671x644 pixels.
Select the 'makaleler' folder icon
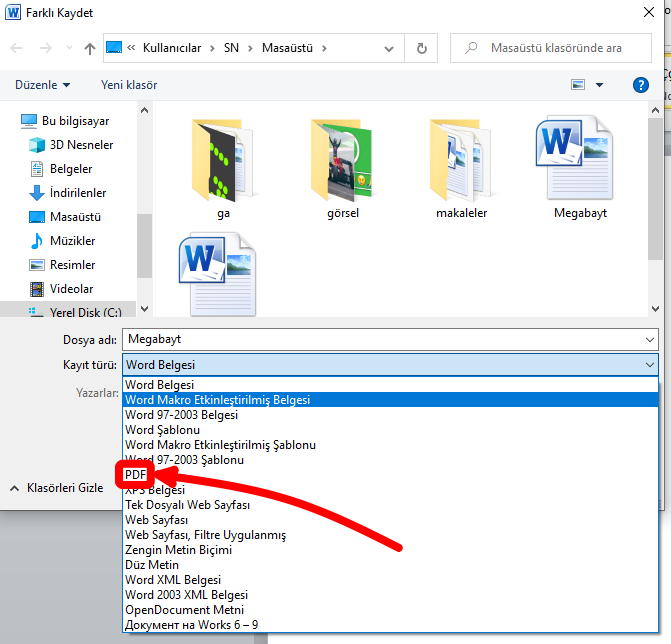pyautogui.click(x=461, y=160)
